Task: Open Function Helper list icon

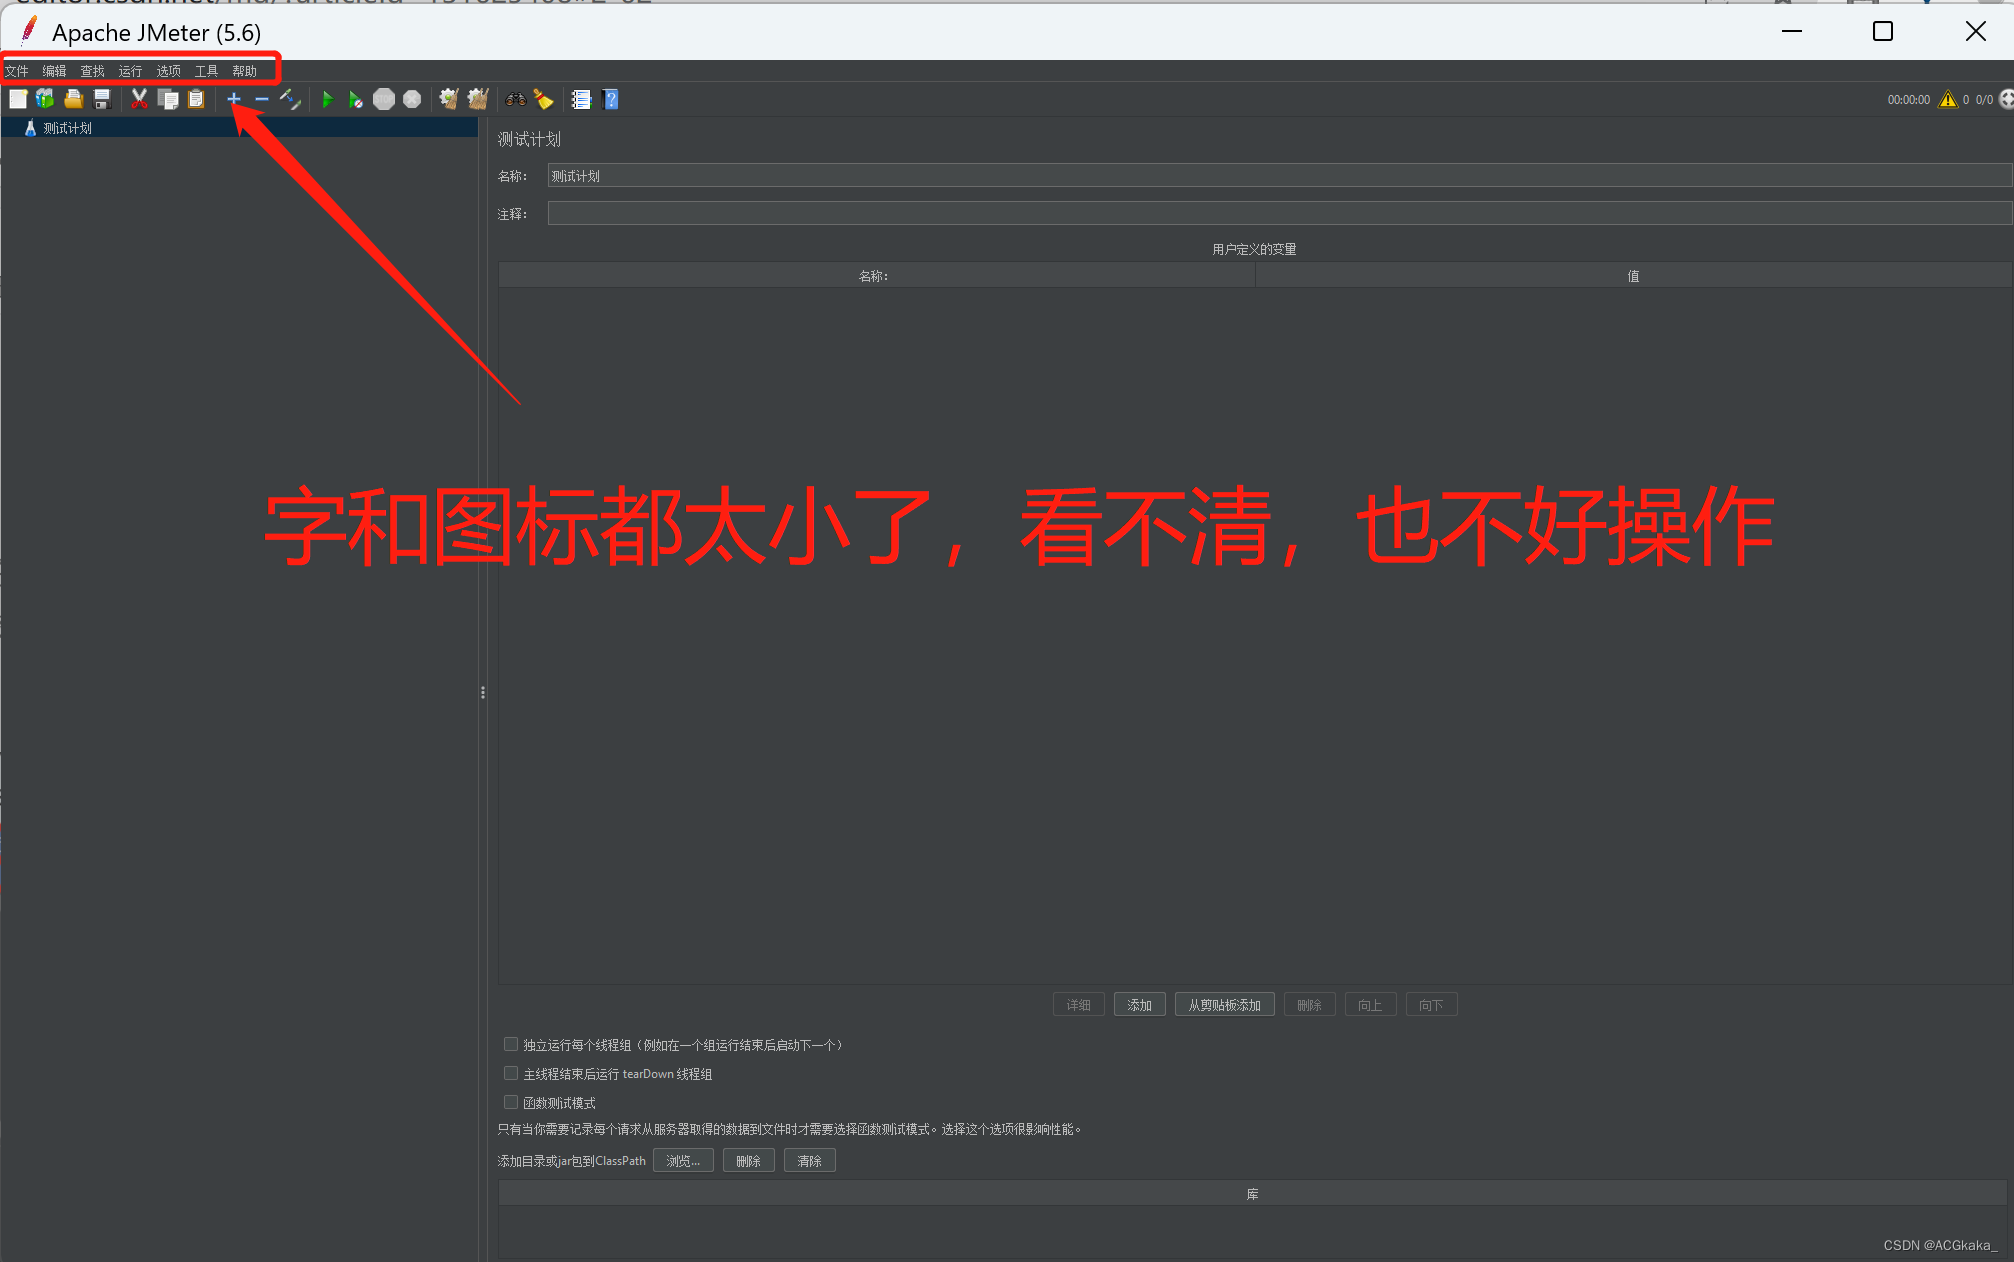Action: click(x=581, y=99)
